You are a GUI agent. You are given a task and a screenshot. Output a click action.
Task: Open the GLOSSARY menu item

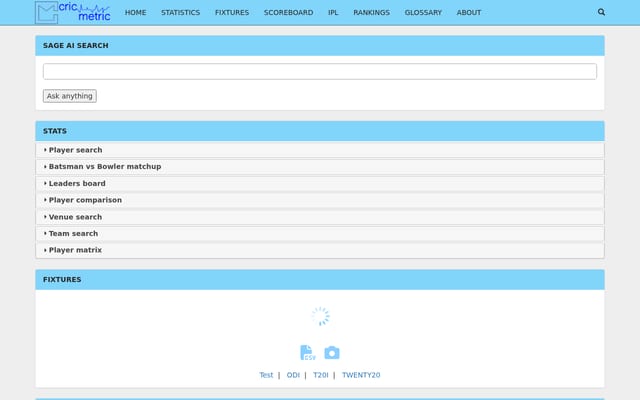coord(423,13)
